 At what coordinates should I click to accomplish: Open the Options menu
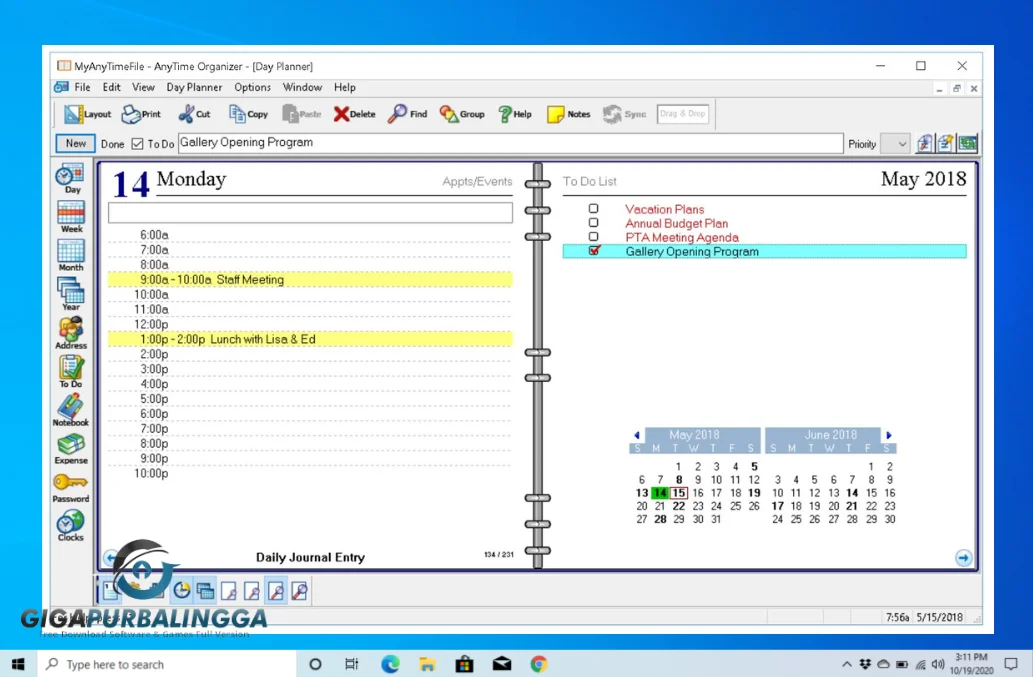point(252,87)
